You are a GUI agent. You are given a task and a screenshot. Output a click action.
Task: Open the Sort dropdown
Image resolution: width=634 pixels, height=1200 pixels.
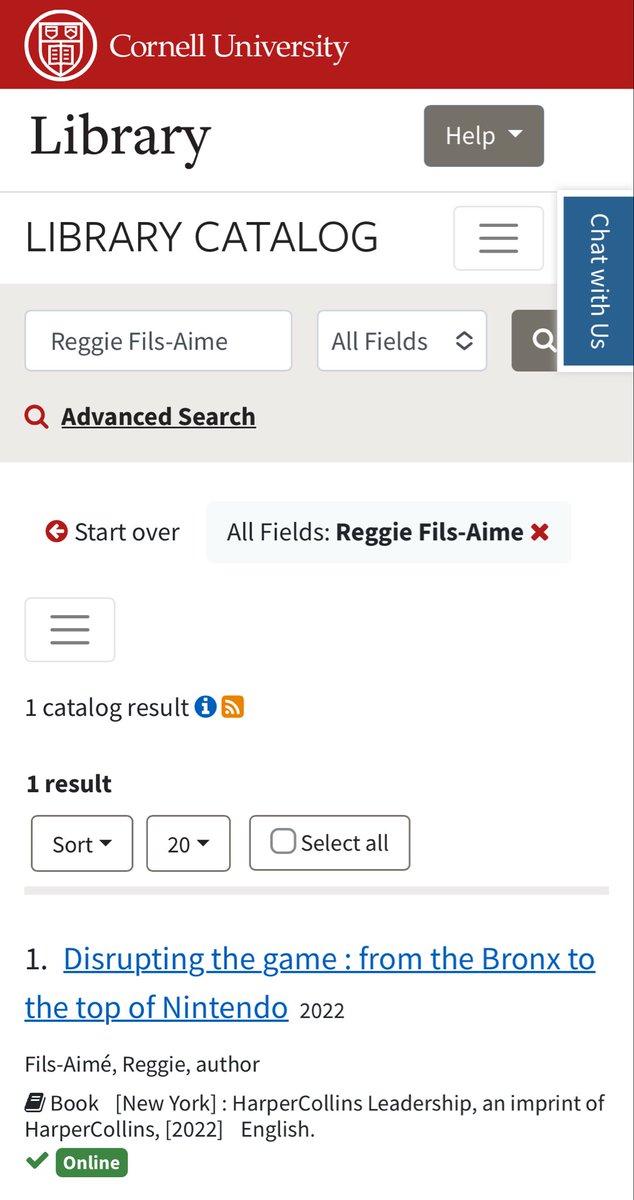(82, 843)
